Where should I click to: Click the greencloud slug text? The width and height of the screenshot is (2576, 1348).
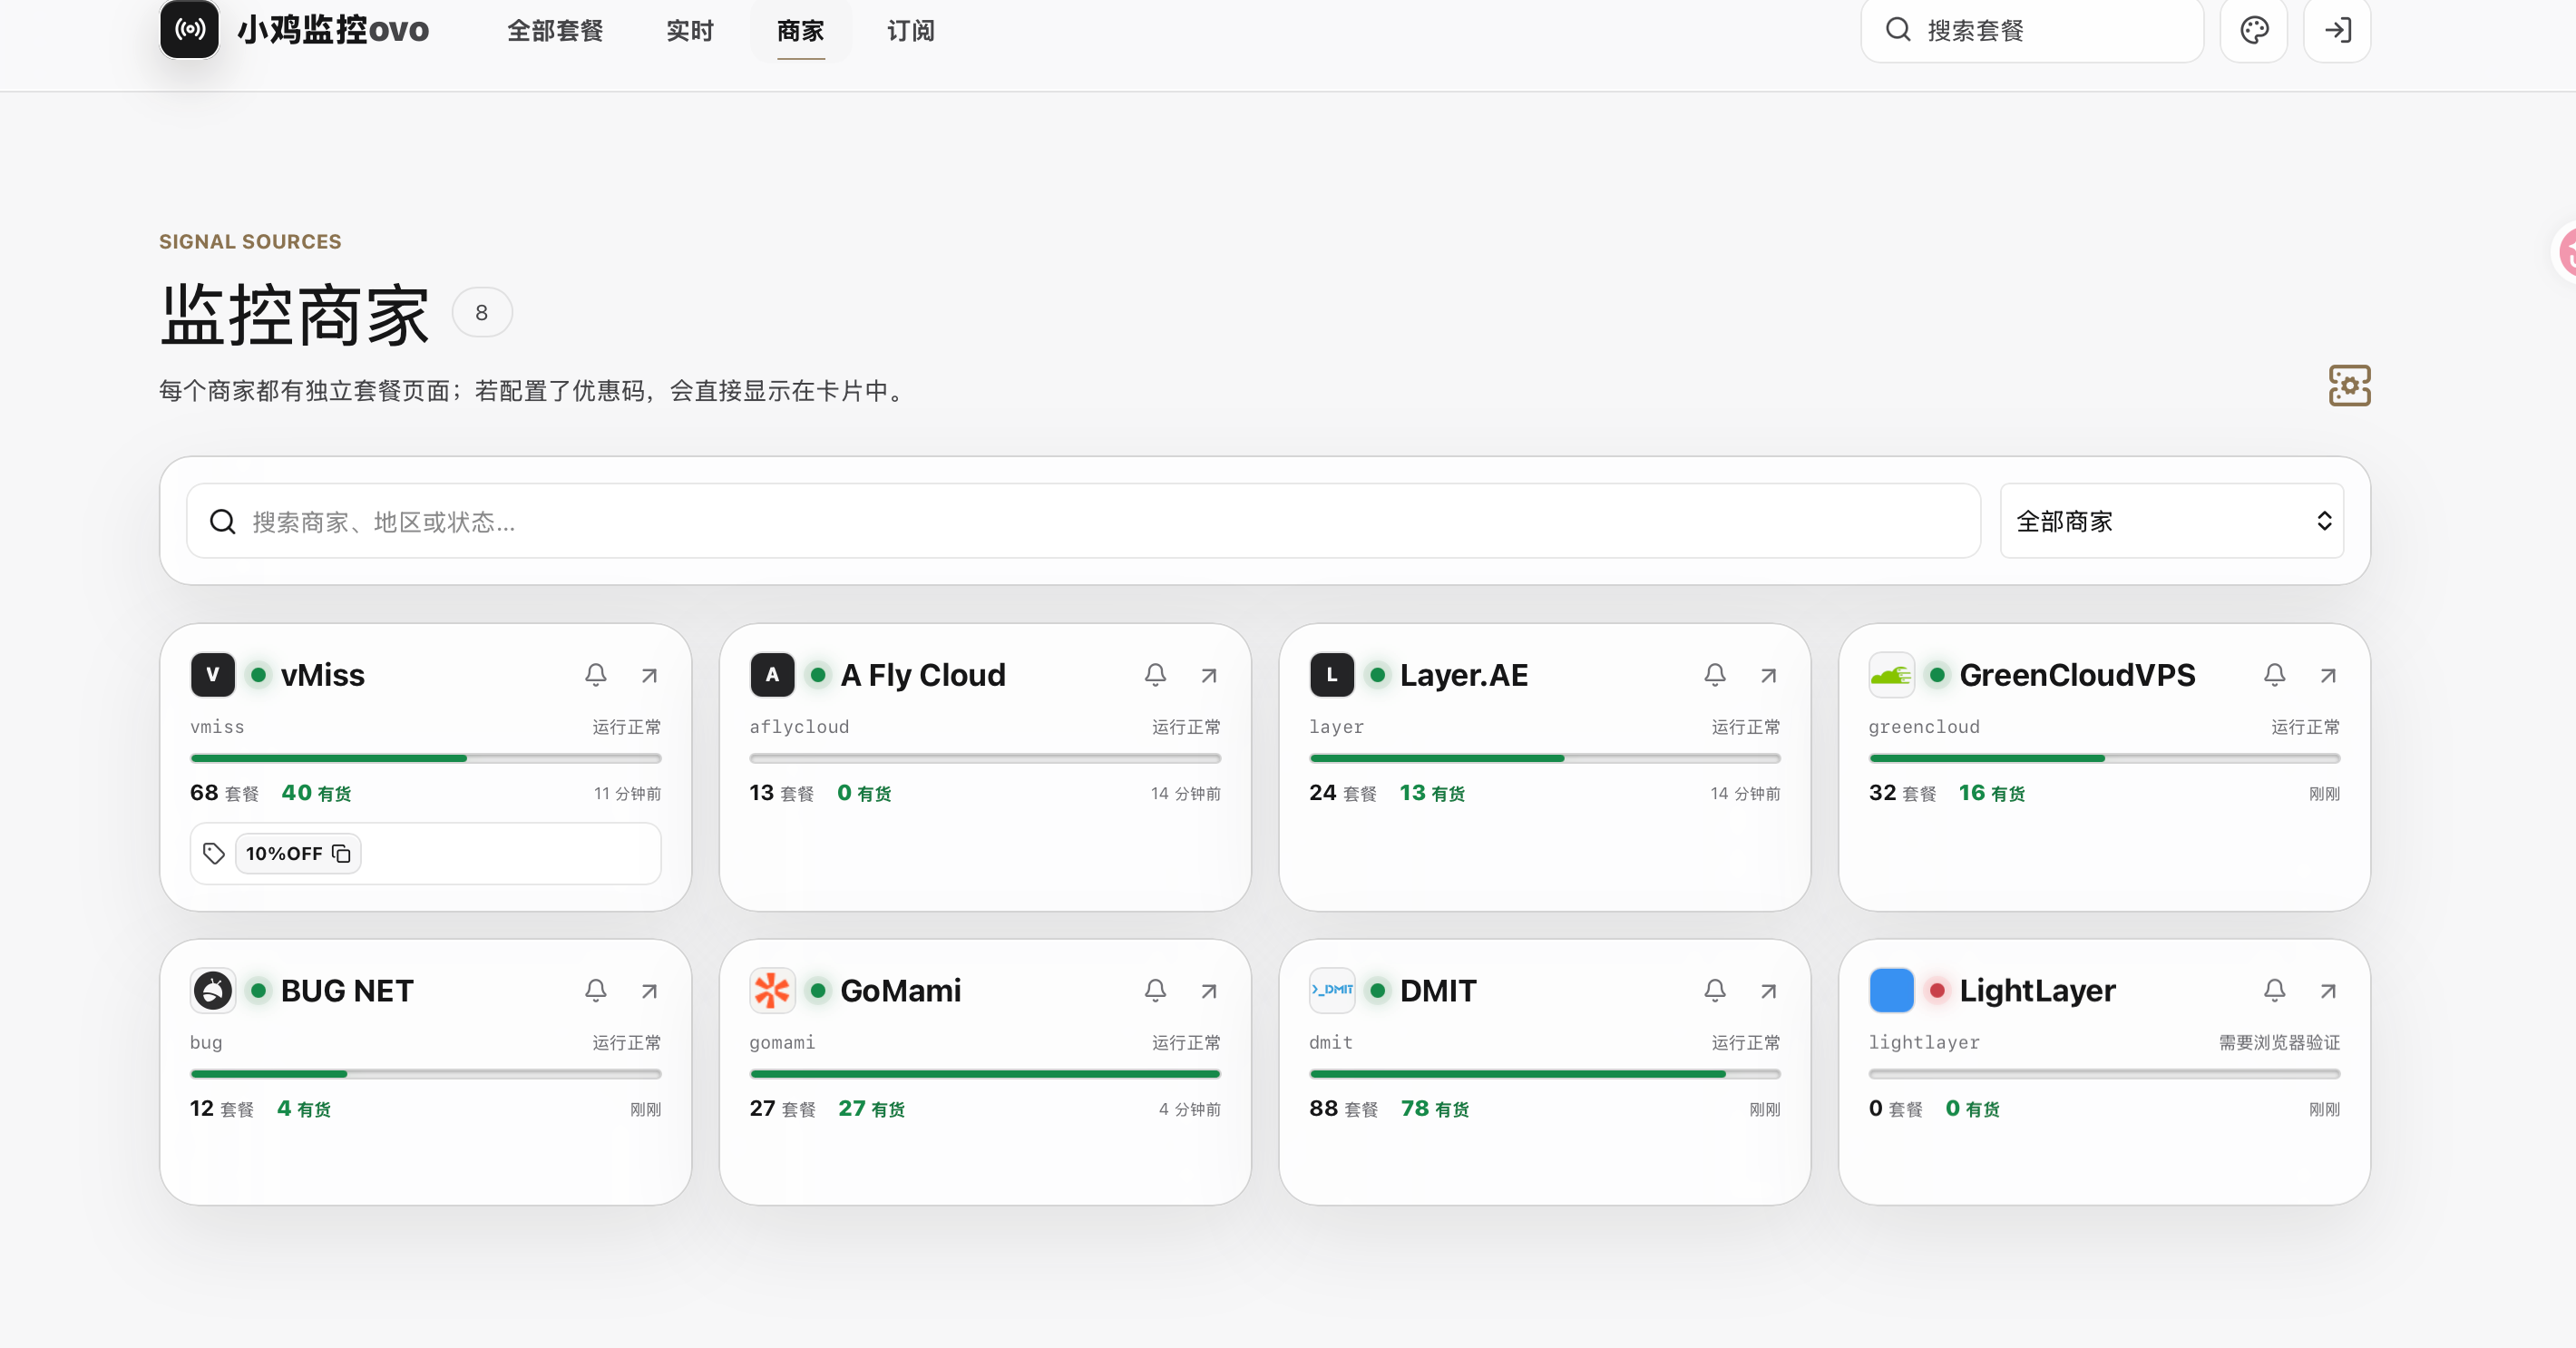click(1924, 727)
